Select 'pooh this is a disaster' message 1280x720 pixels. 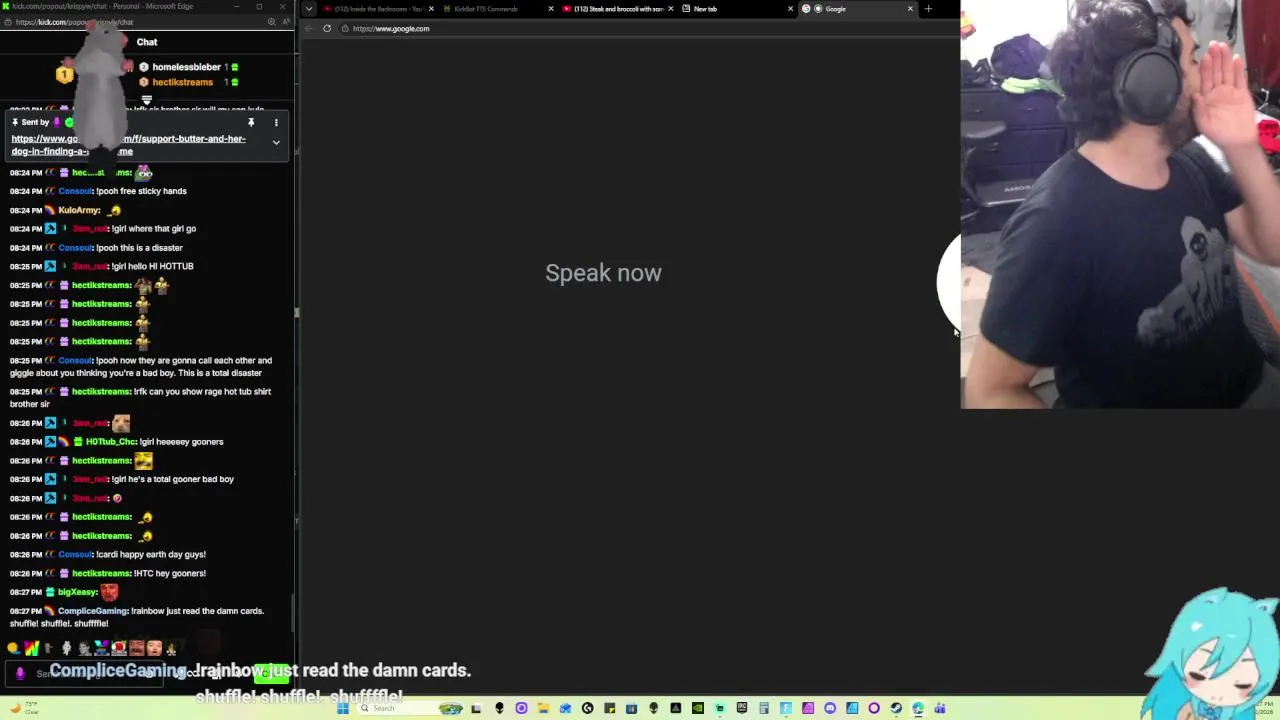coord(139,248)
